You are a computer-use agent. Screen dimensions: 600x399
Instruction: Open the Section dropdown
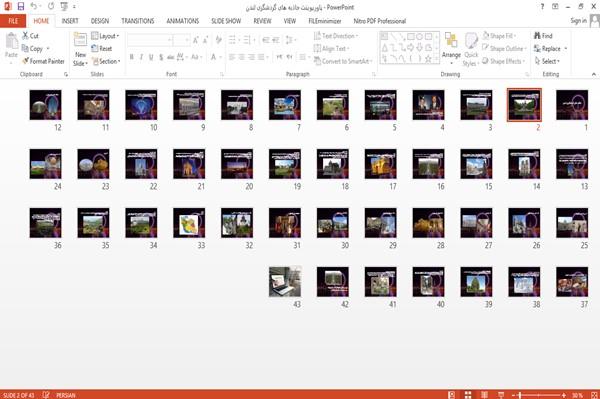(106, 61)
